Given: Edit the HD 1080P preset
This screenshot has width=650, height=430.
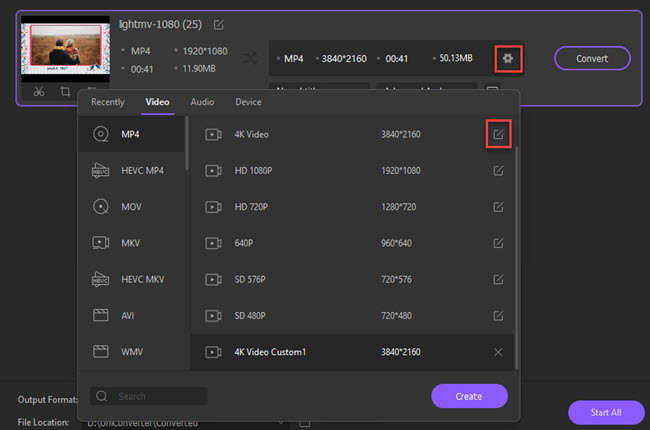Looking at the screenshot, I should [x=498, y=170].
